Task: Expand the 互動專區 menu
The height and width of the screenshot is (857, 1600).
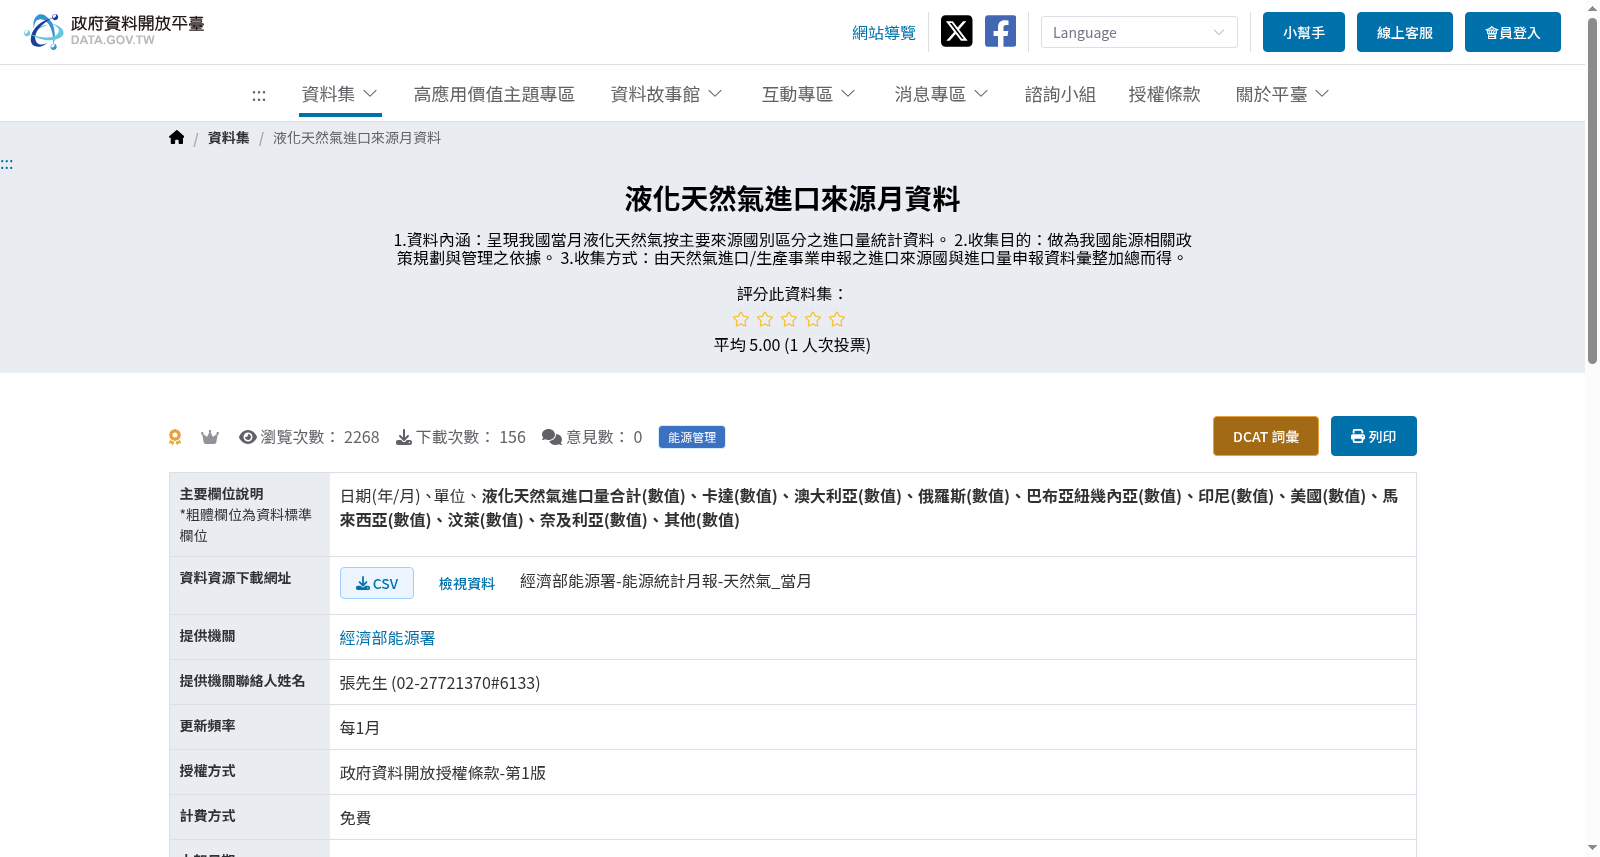Action: [x=808, y=94]
